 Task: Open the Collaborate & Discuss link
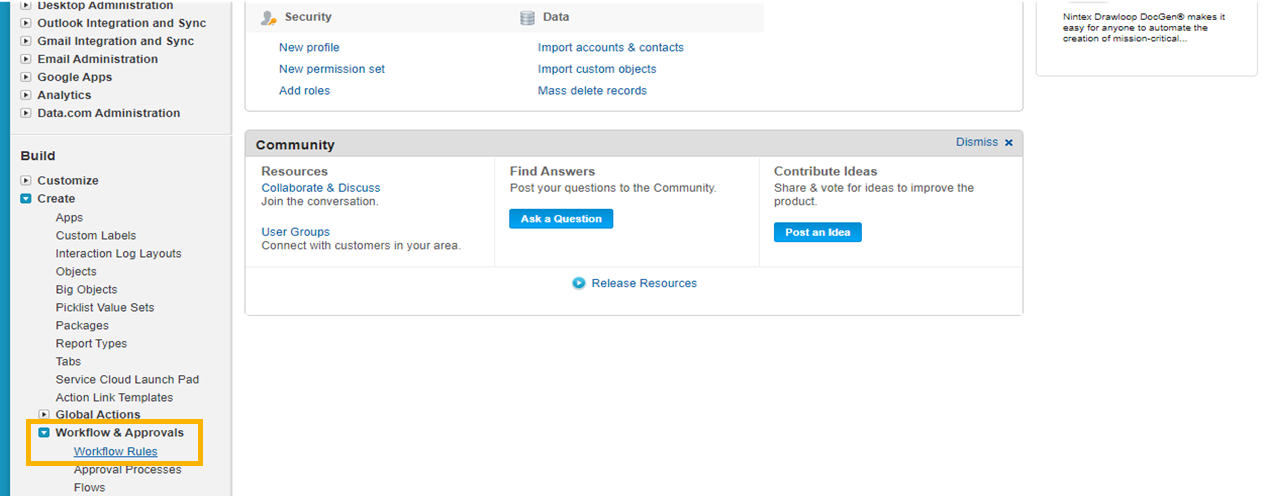tap(321, 188)
